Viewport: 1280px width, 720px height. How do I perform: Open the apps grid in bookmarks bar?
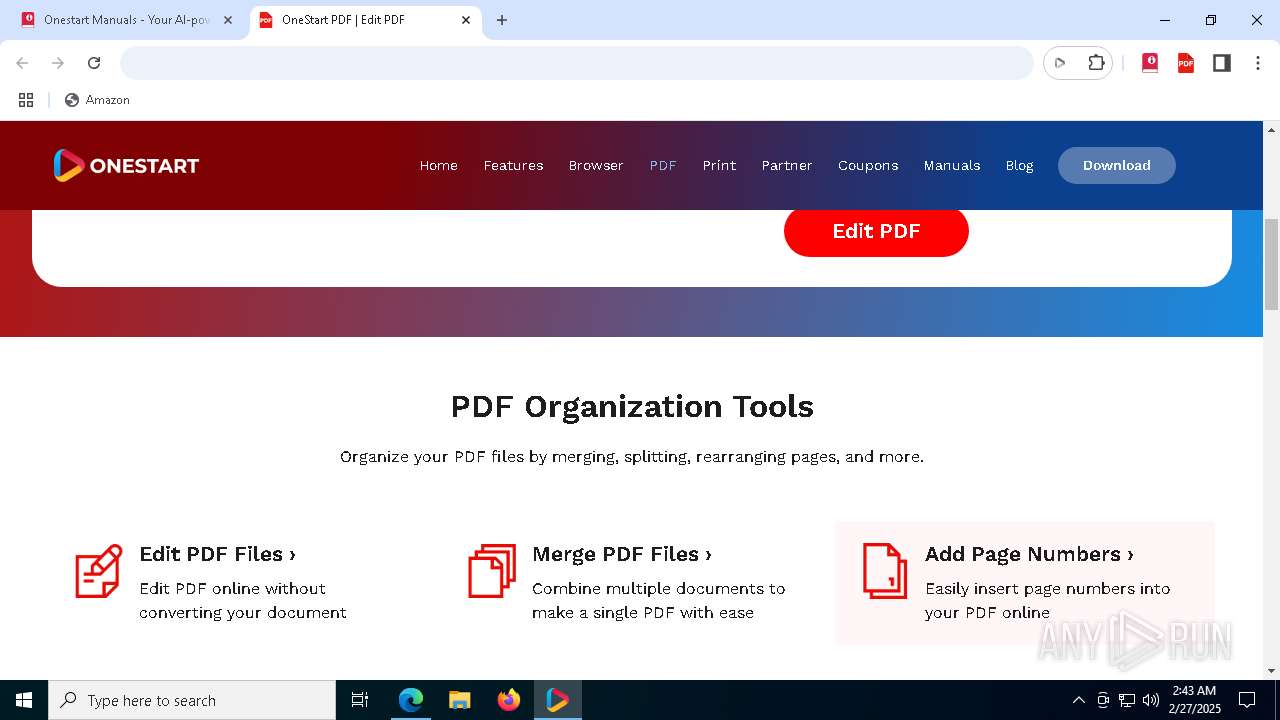tap(26, 100)
